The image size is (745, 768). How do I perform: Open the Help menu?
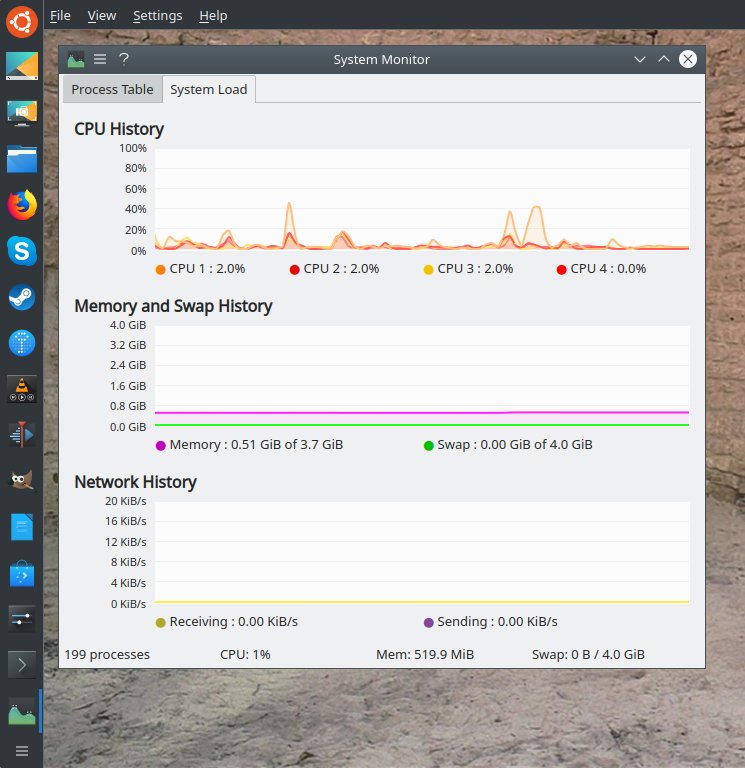click(x=213, y=16)
